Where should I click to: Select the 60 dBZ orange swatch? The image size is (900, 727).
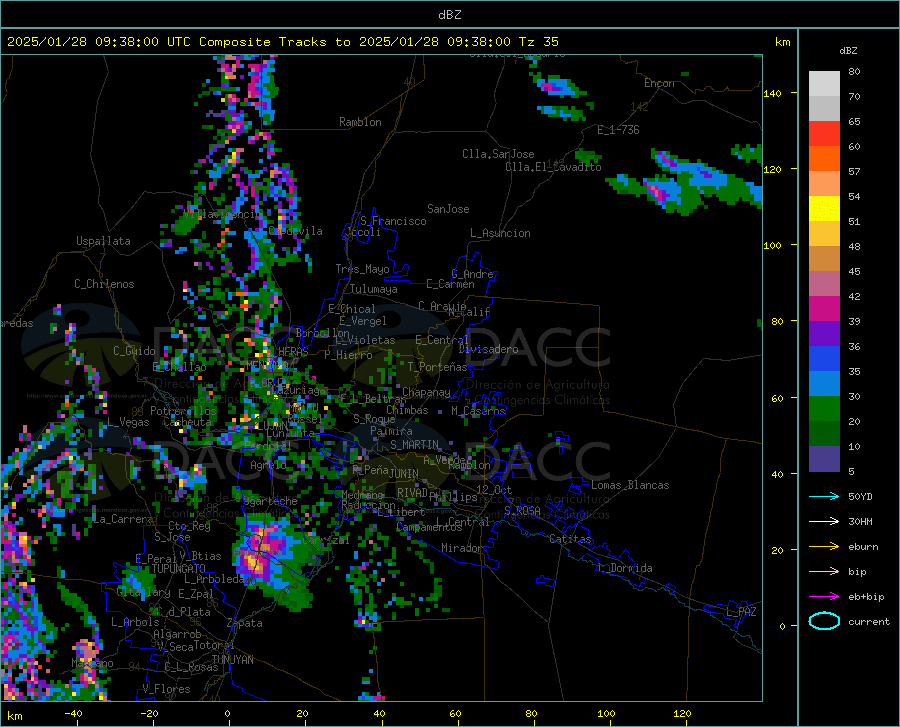[x=824, y=159]
